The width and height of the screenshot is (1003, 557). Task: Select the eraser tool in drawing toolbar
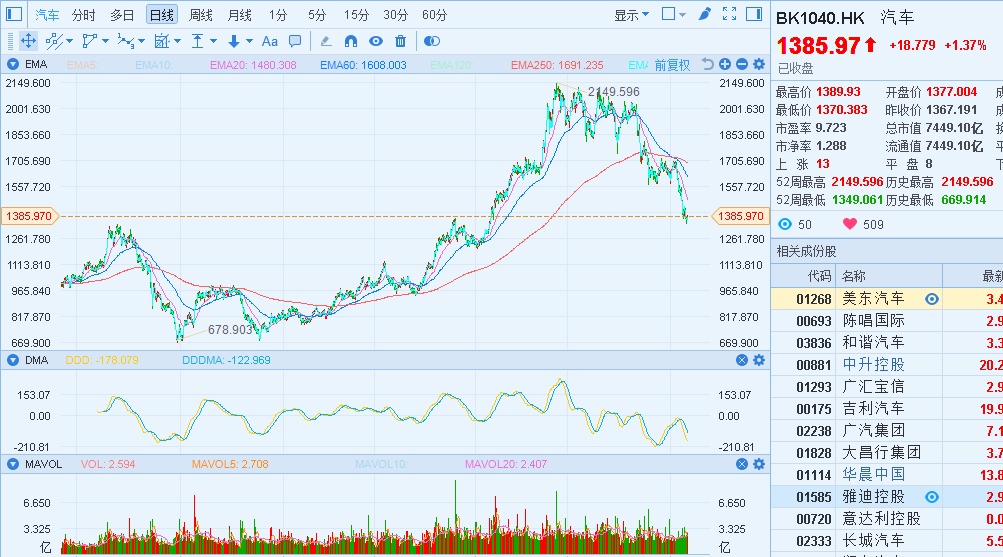pyautogui.click(x=324, y=41)
